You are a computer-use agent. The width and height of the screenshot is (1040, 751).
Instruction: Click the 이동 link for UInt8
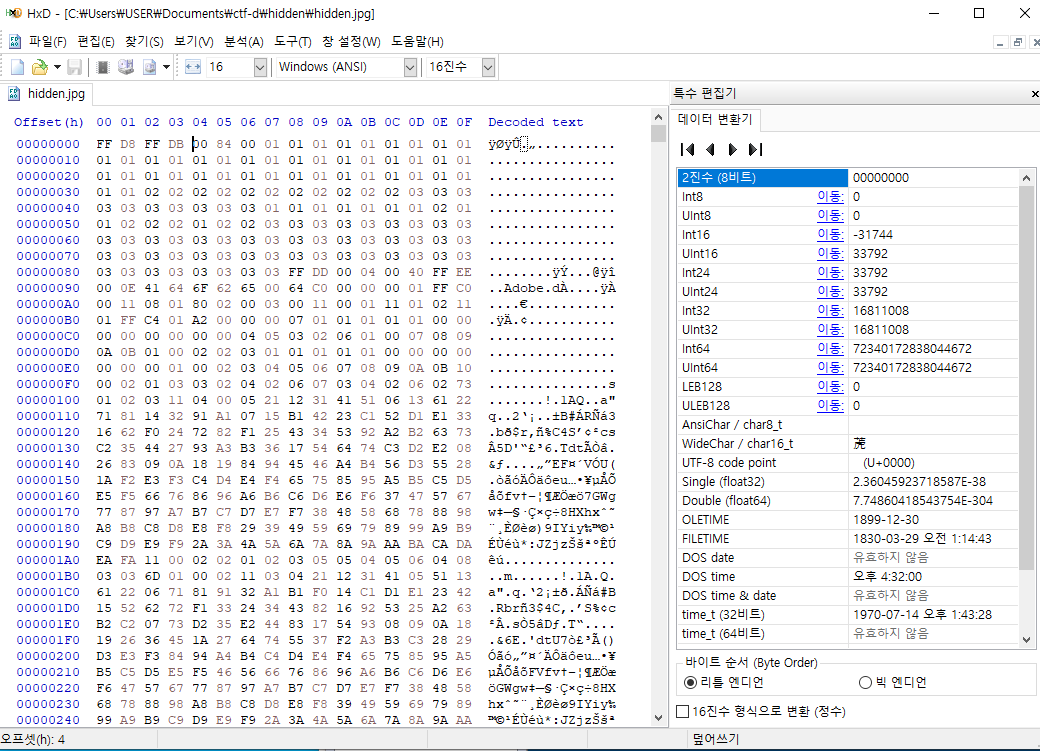tap(830, 216)
